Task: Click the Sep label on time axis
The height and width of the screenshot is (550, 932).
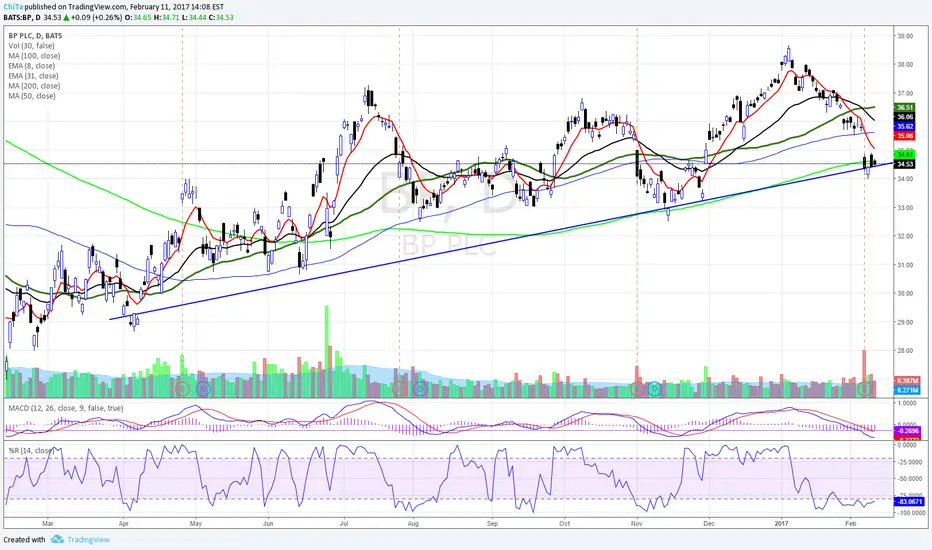Action: coord(492,524)
